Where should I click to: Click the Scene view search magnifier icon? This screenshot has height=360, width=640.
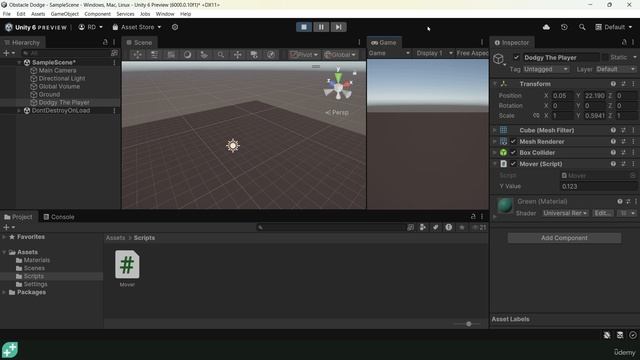(x=220, y=55)
